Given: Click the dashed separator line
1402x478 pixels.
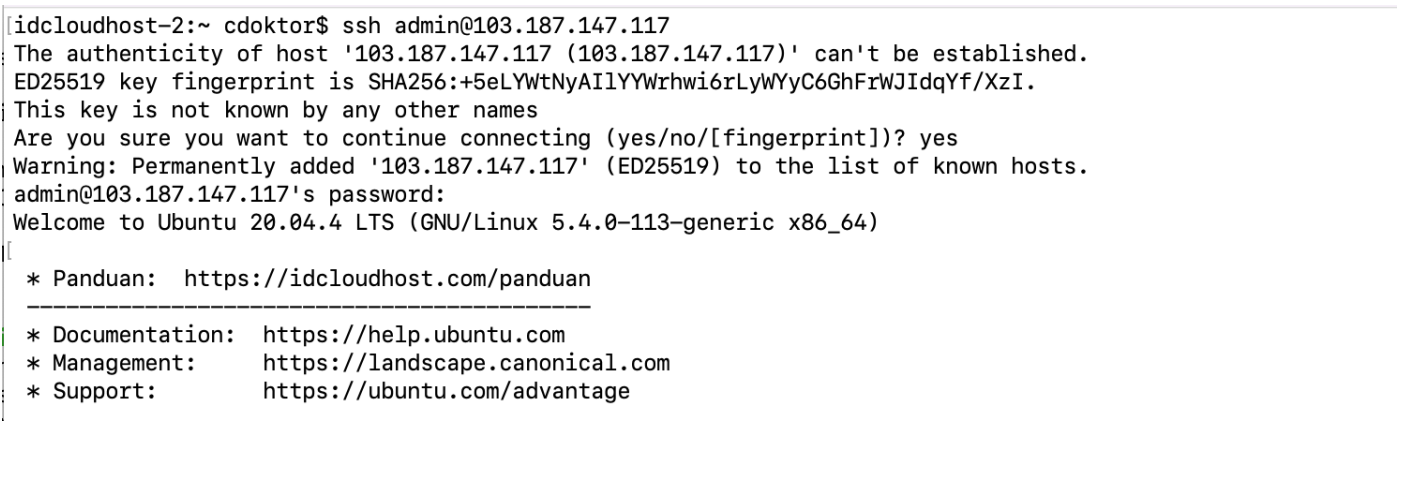Looking at the screenshot, I should (x=308, y=304).
